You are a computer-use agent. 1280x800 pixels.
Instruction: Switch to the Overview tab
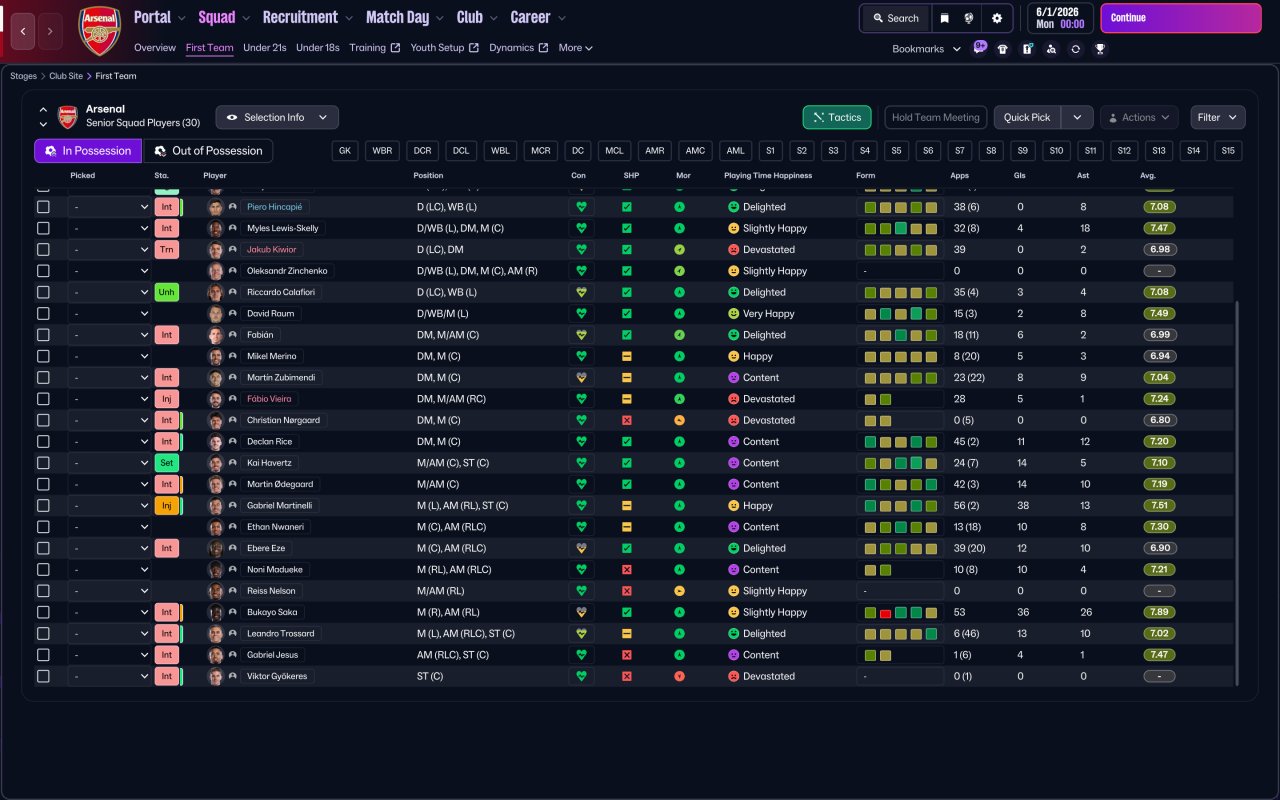click(x=155, y=48)
